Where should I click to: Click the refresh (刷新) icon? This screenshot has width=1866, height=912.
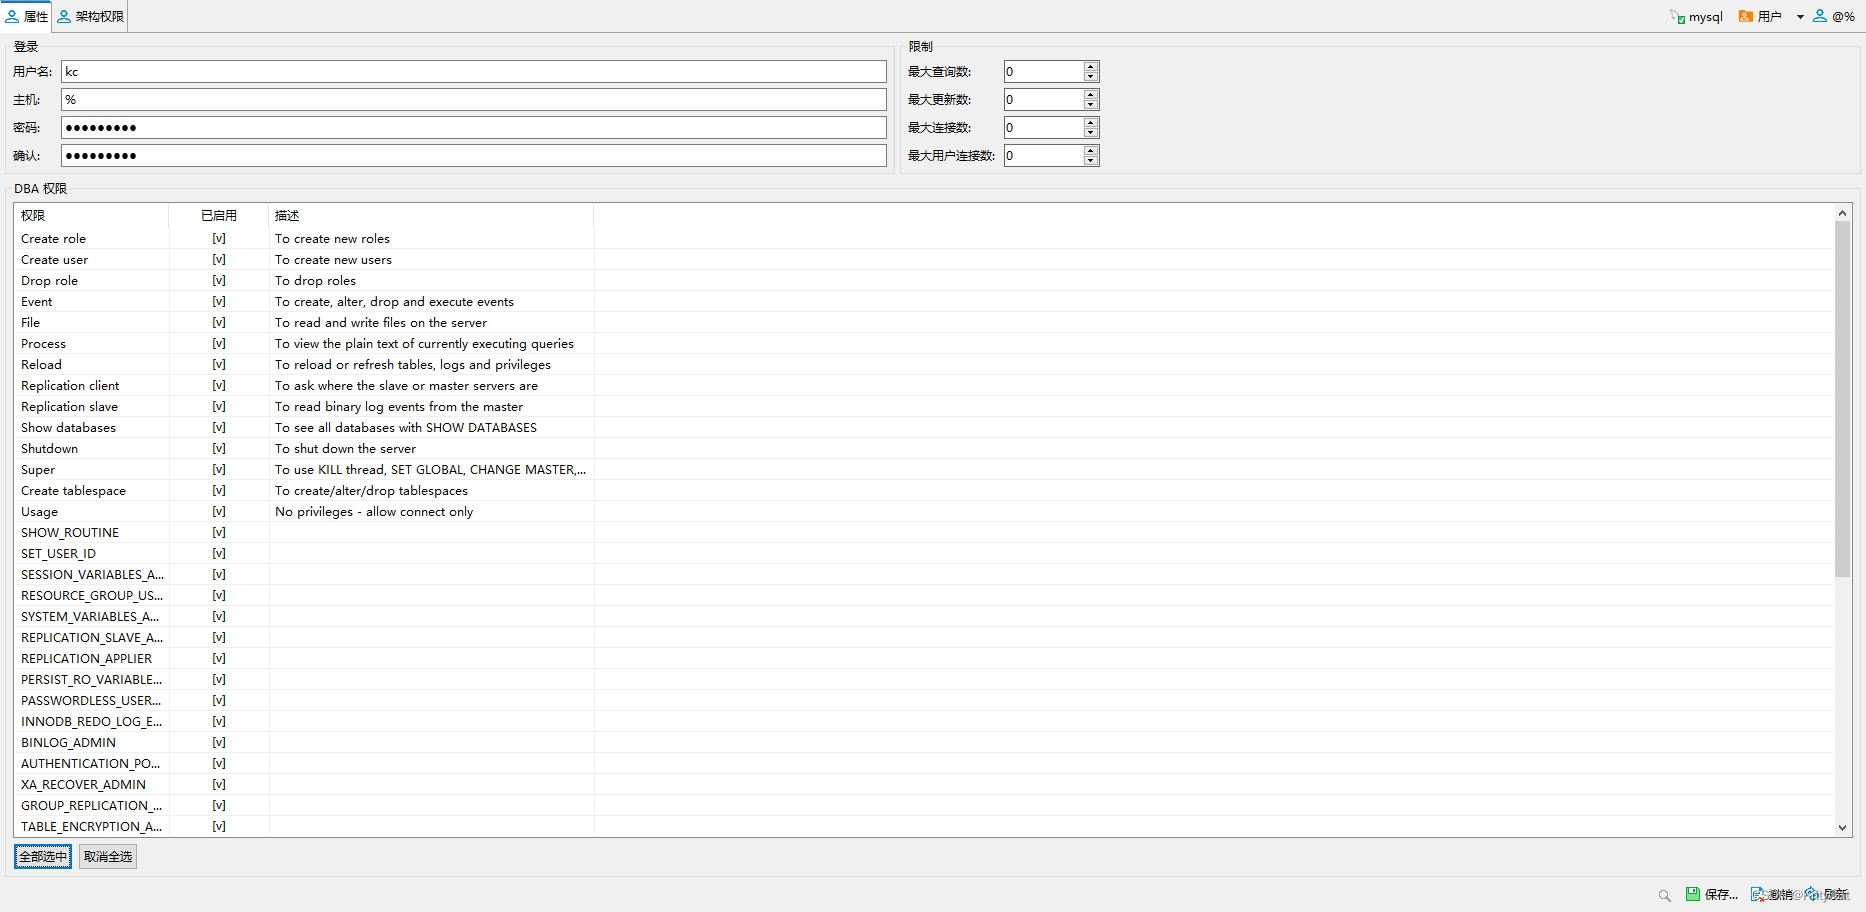tap(1811, 894)
